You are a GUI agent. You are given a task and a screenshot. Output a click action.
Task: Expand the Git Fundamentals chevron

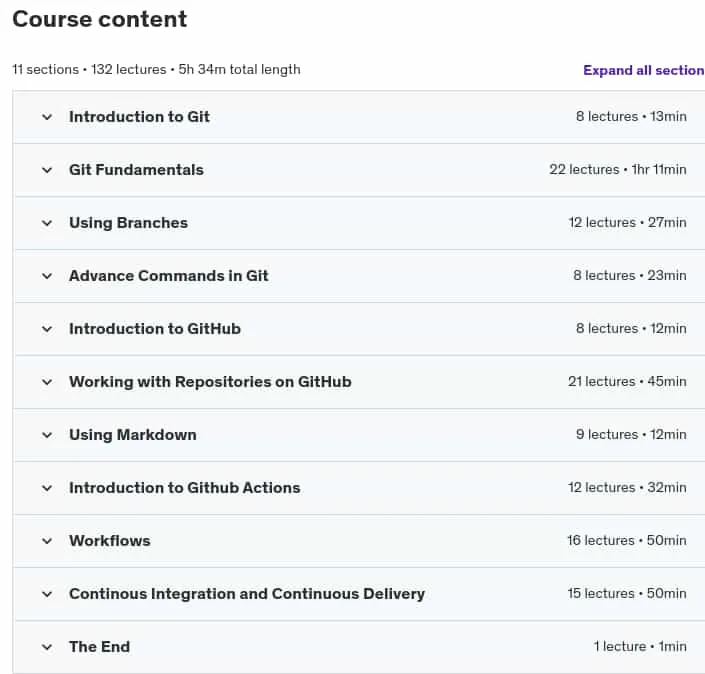coord(47,170)
